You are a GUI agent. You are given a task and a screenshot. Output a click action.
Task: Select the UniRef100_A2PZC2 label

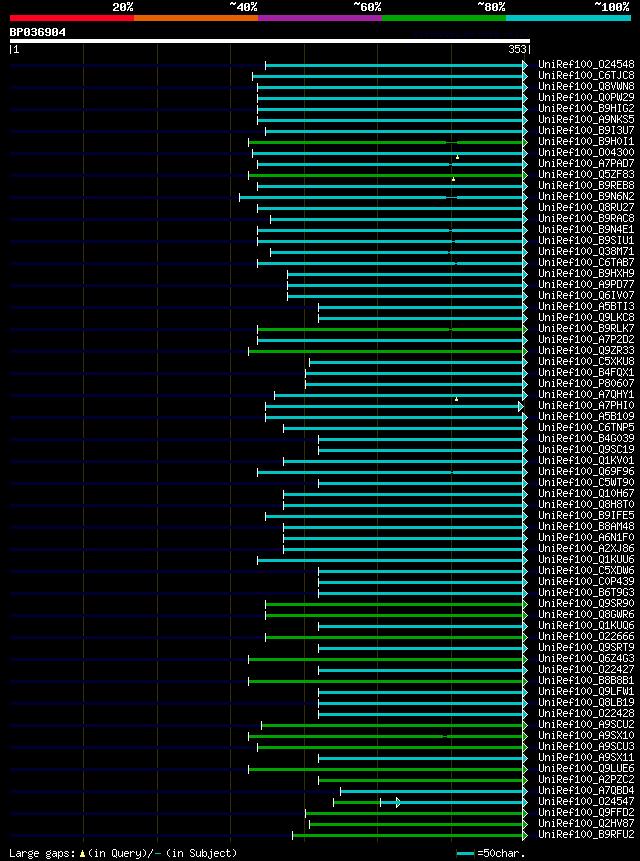coord(586,780)
